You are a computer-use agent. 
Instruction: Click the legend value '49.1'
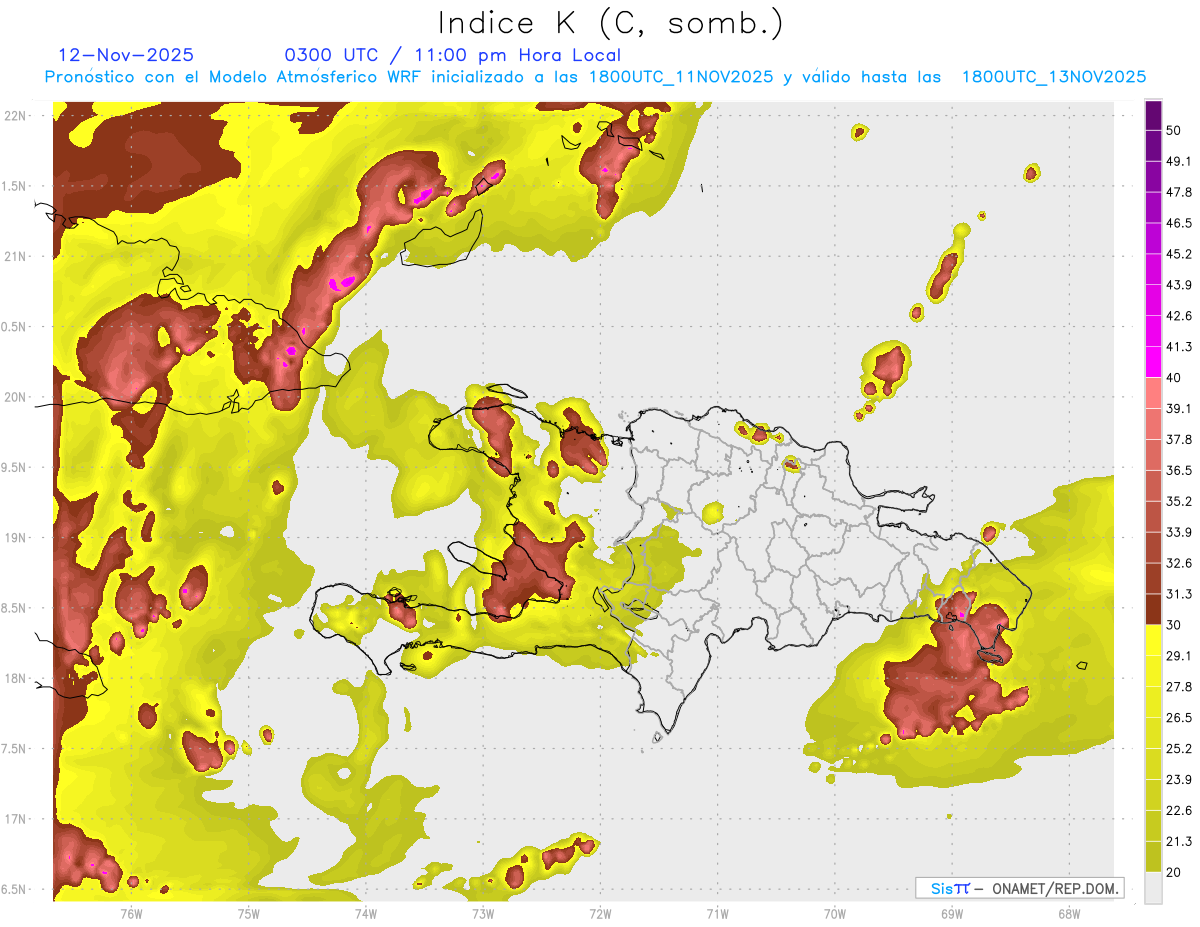point(1179,161)
